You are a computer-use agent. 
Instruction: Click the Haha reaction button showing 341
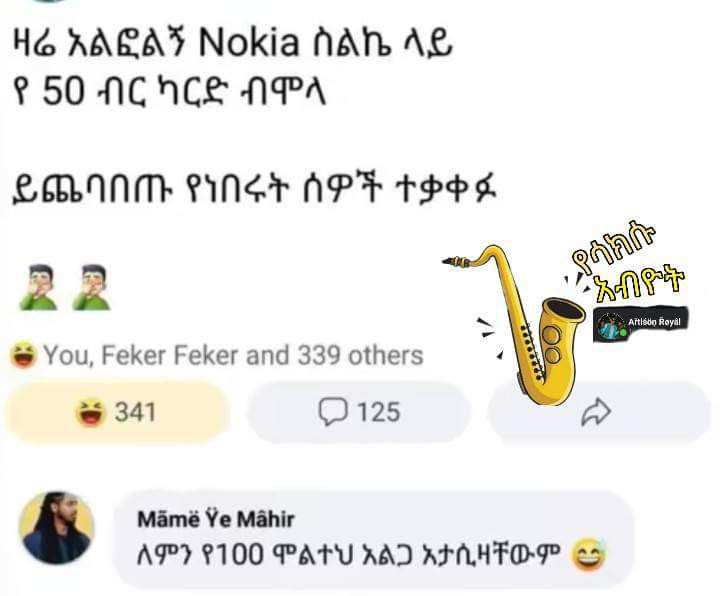tap(117, 412)
